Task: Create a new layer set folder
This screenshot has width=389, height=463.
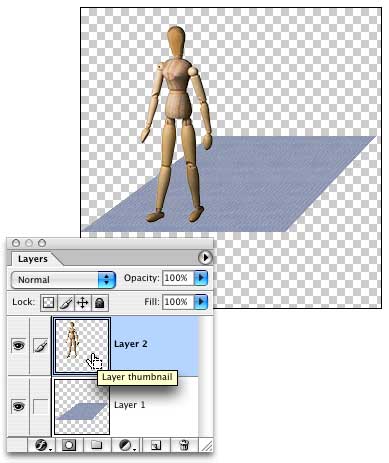Action: tap(96, 445)
